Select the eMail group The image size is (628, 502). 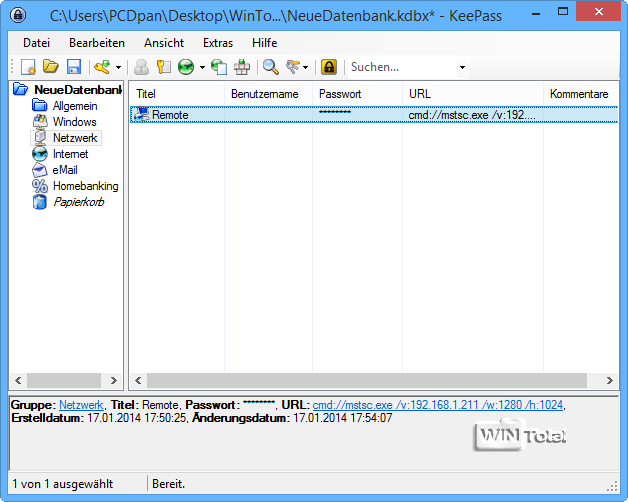[x=65, y=170]
